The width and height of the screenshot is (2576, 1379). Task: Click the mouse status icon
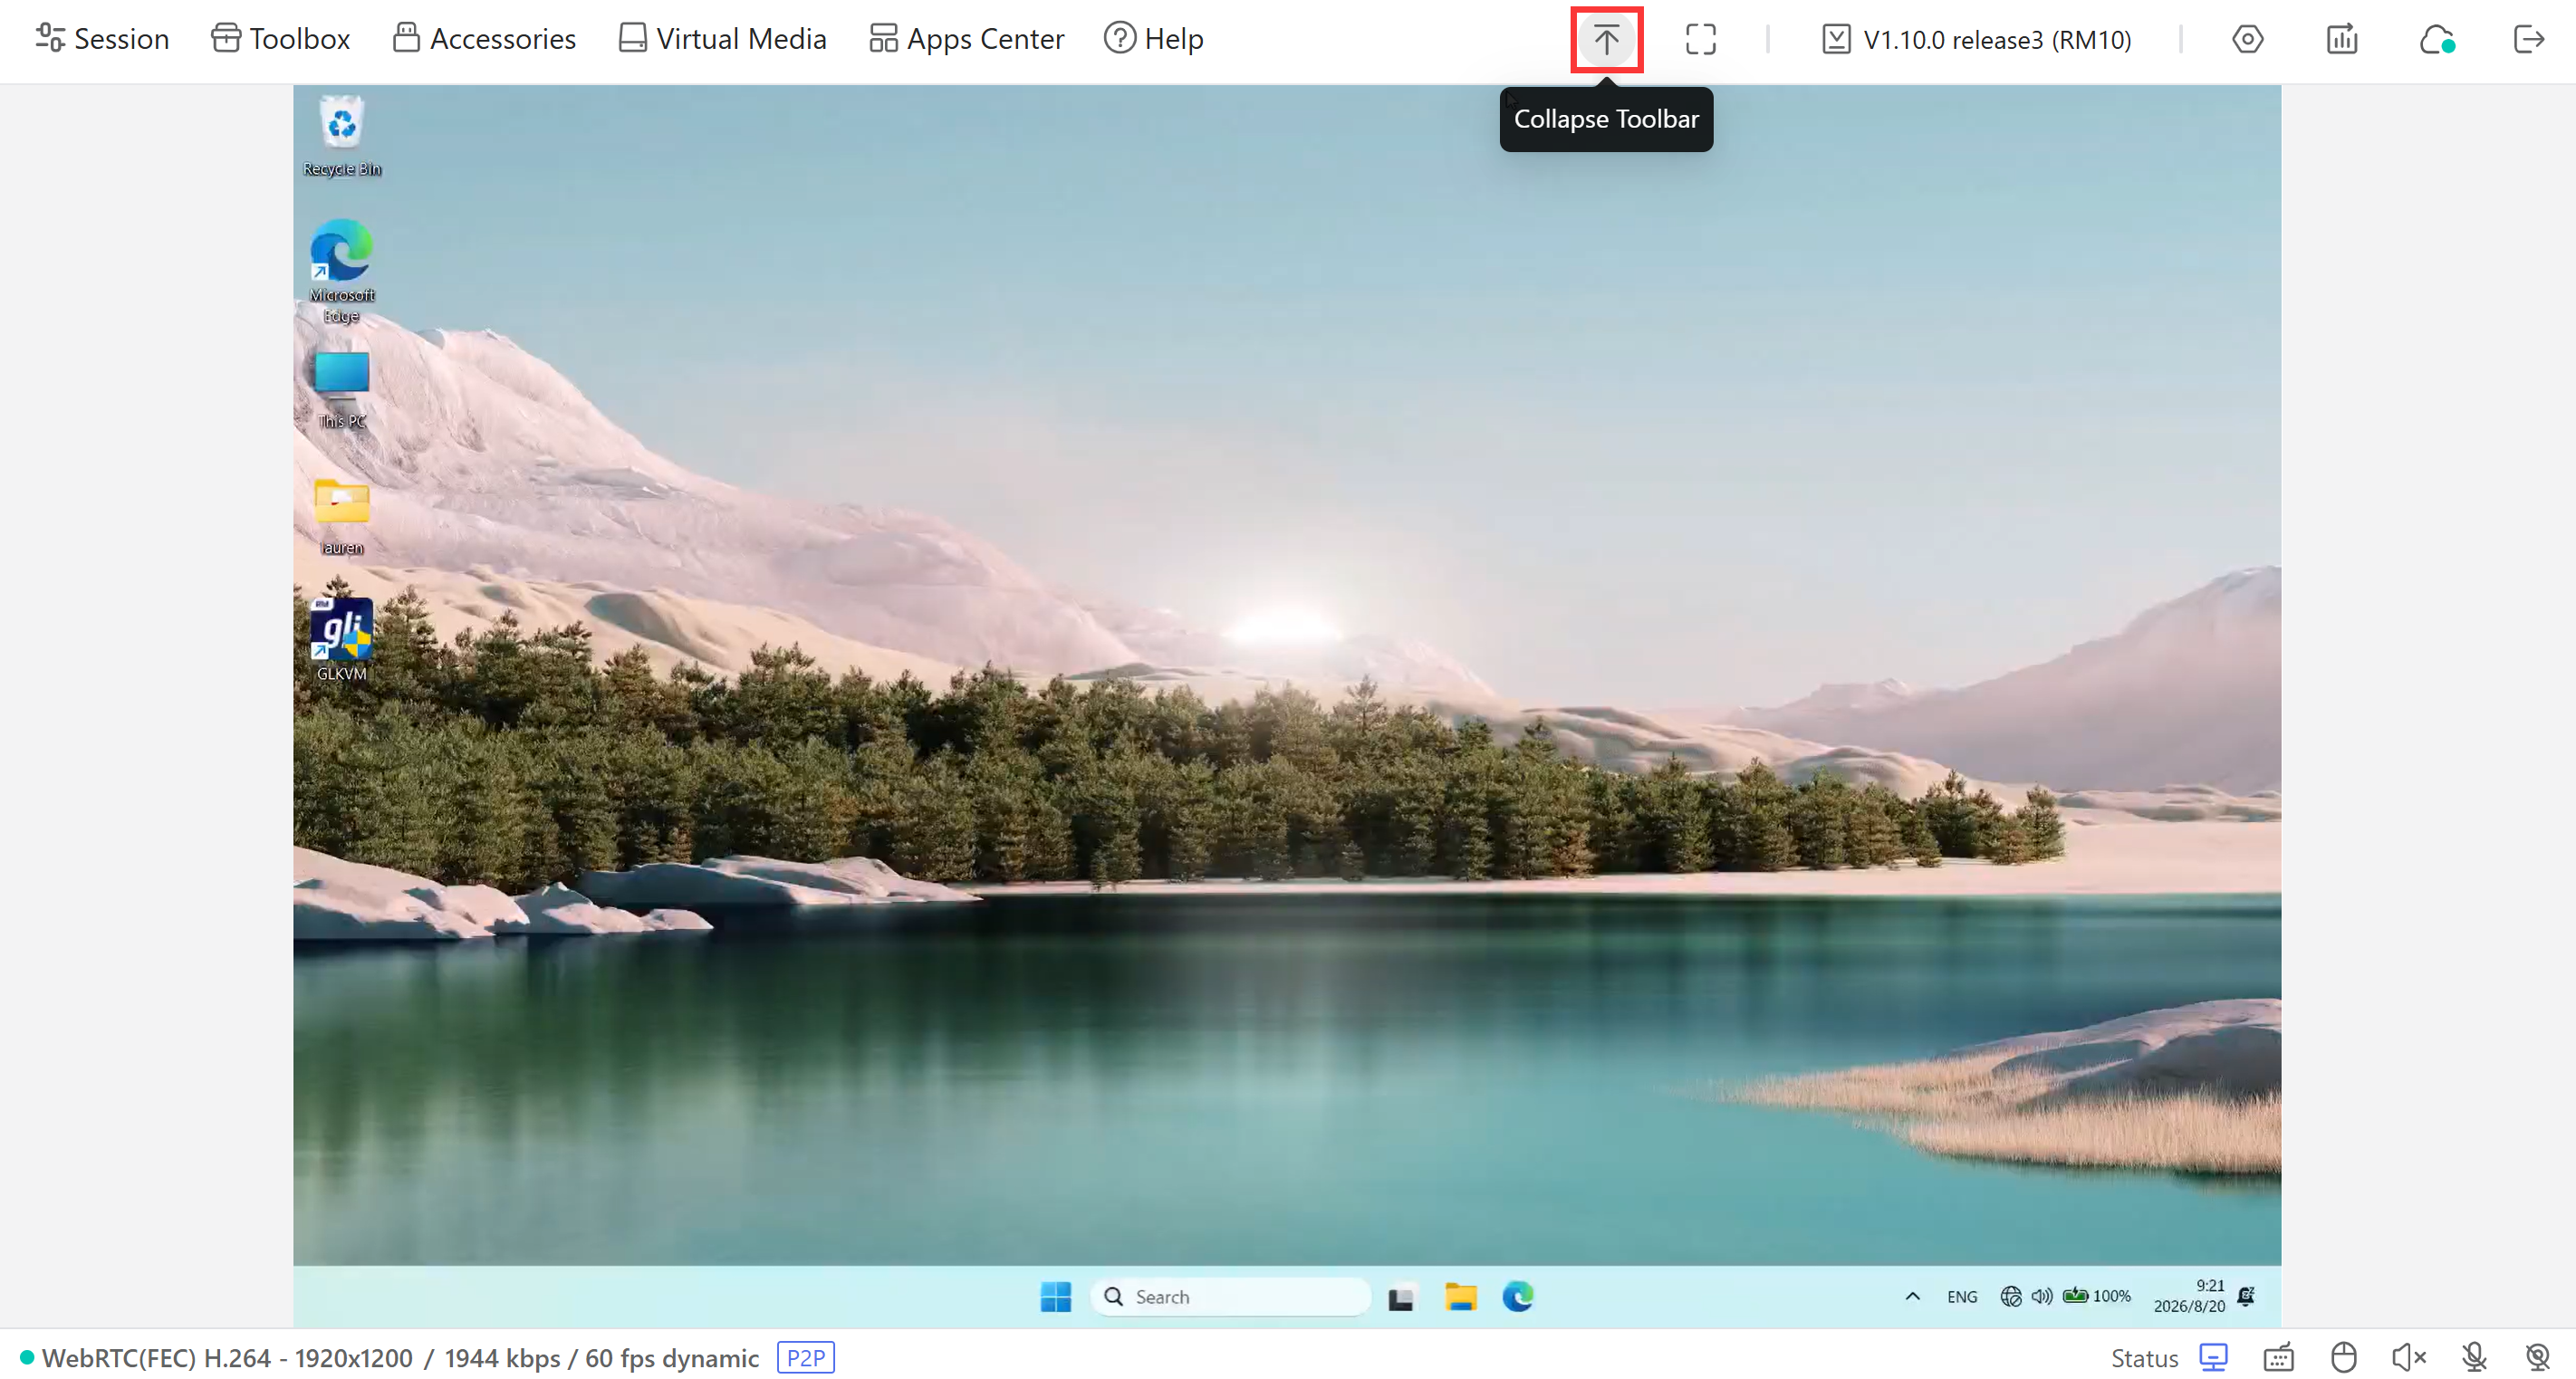(2343, 1357)
